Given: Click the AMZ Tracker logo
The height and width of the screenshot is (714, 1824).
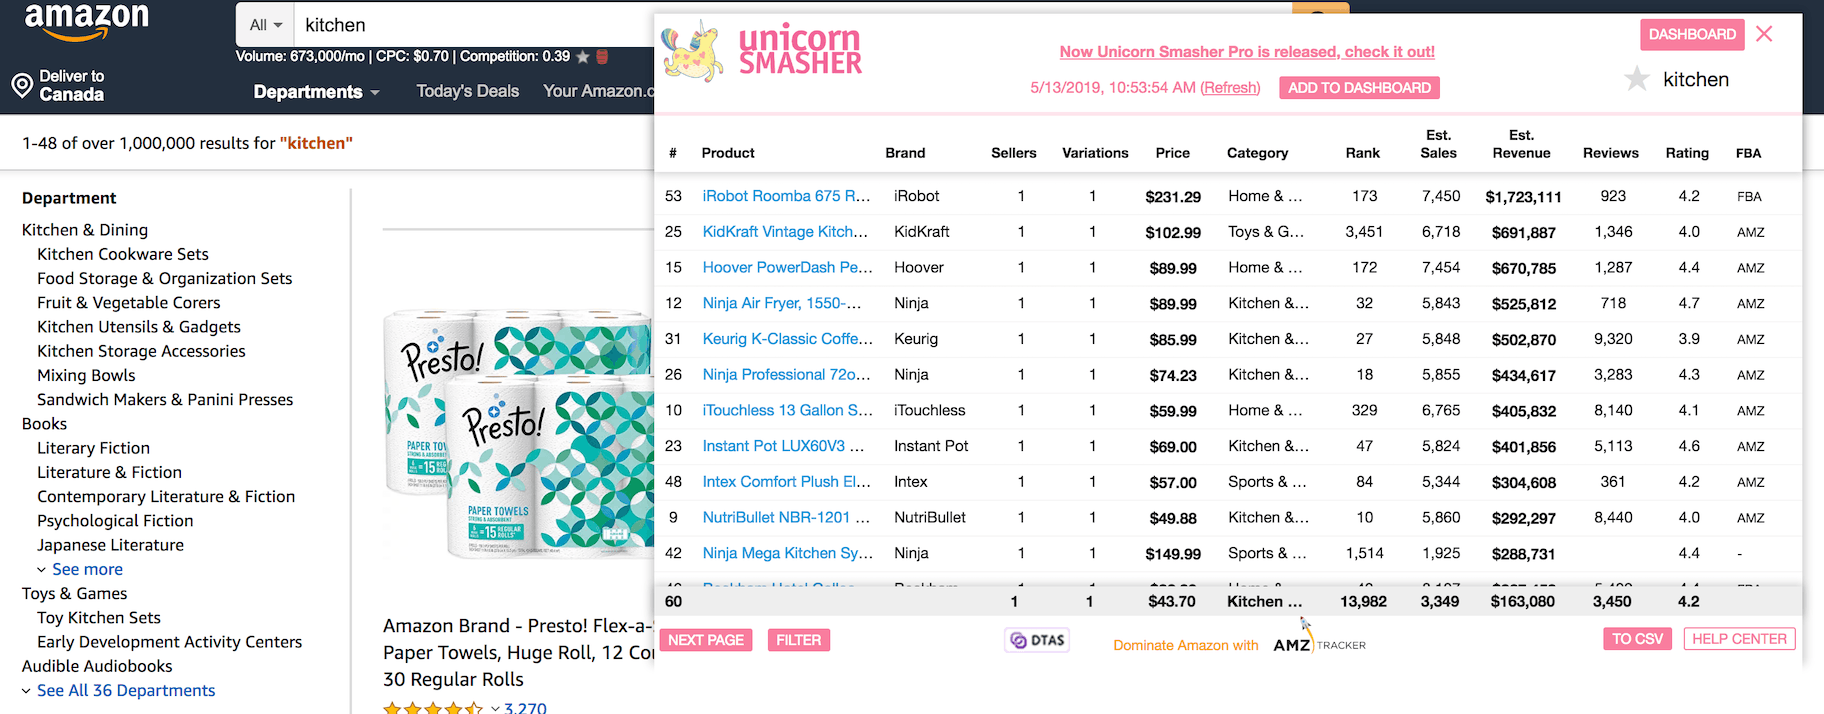Looking at the screenshot, I should pos(1319,645).
